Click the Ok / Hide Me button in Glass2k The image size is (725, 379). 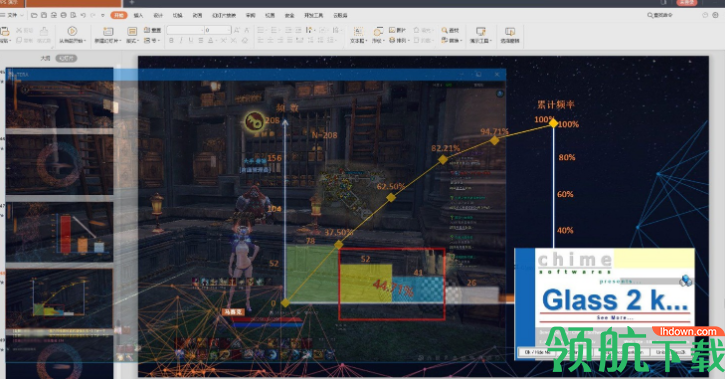(536, 352)
